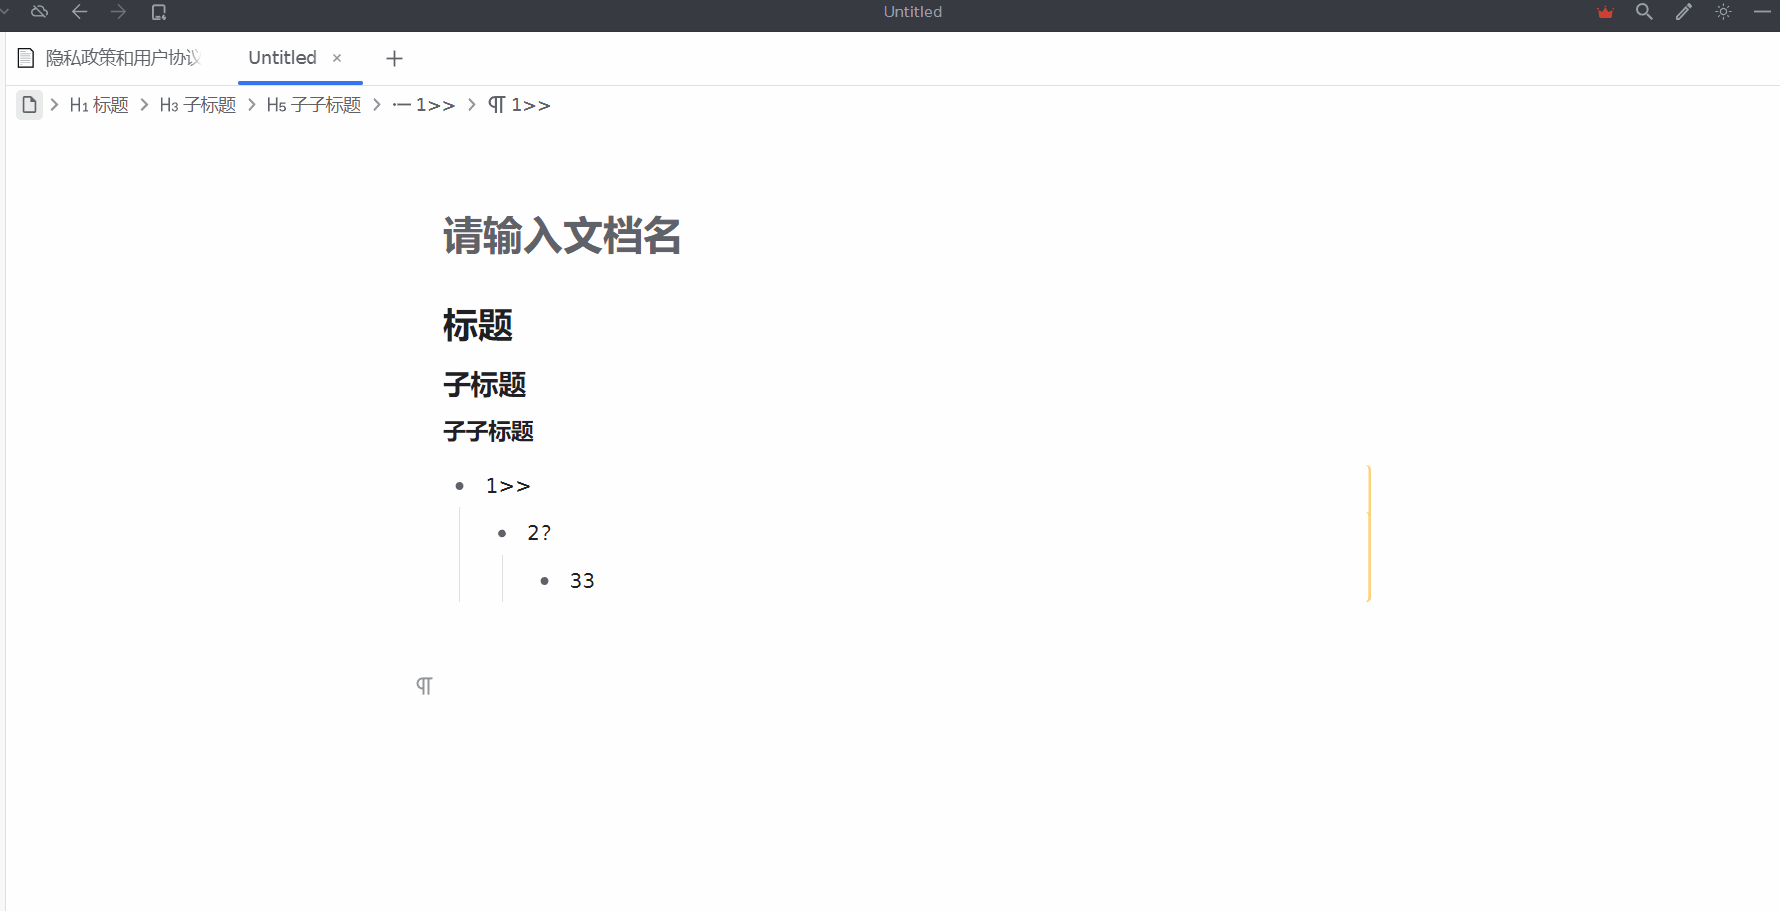
Task: Select the paragraph 1>> breadcrumb
Action: pos(519,105)
